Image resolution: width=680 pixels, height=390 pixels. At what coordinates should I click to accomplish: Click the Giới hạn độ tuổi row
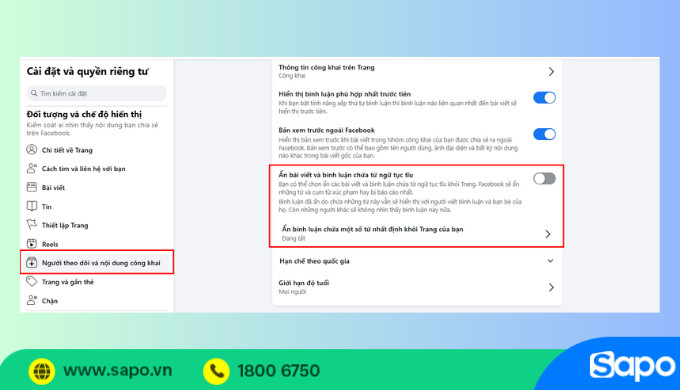[417, 287]
